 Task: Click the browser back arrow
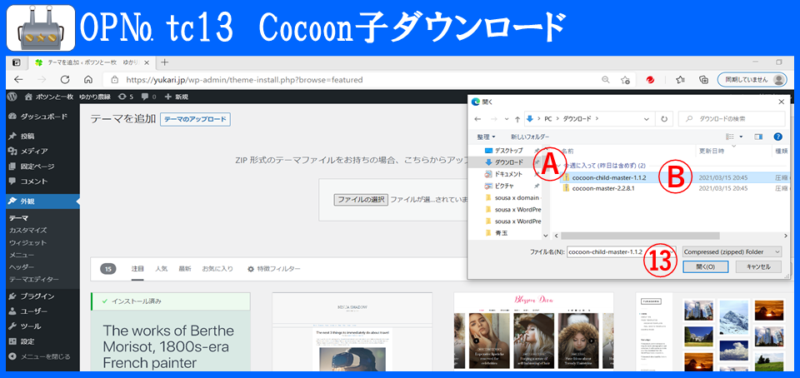click(18, 80)
